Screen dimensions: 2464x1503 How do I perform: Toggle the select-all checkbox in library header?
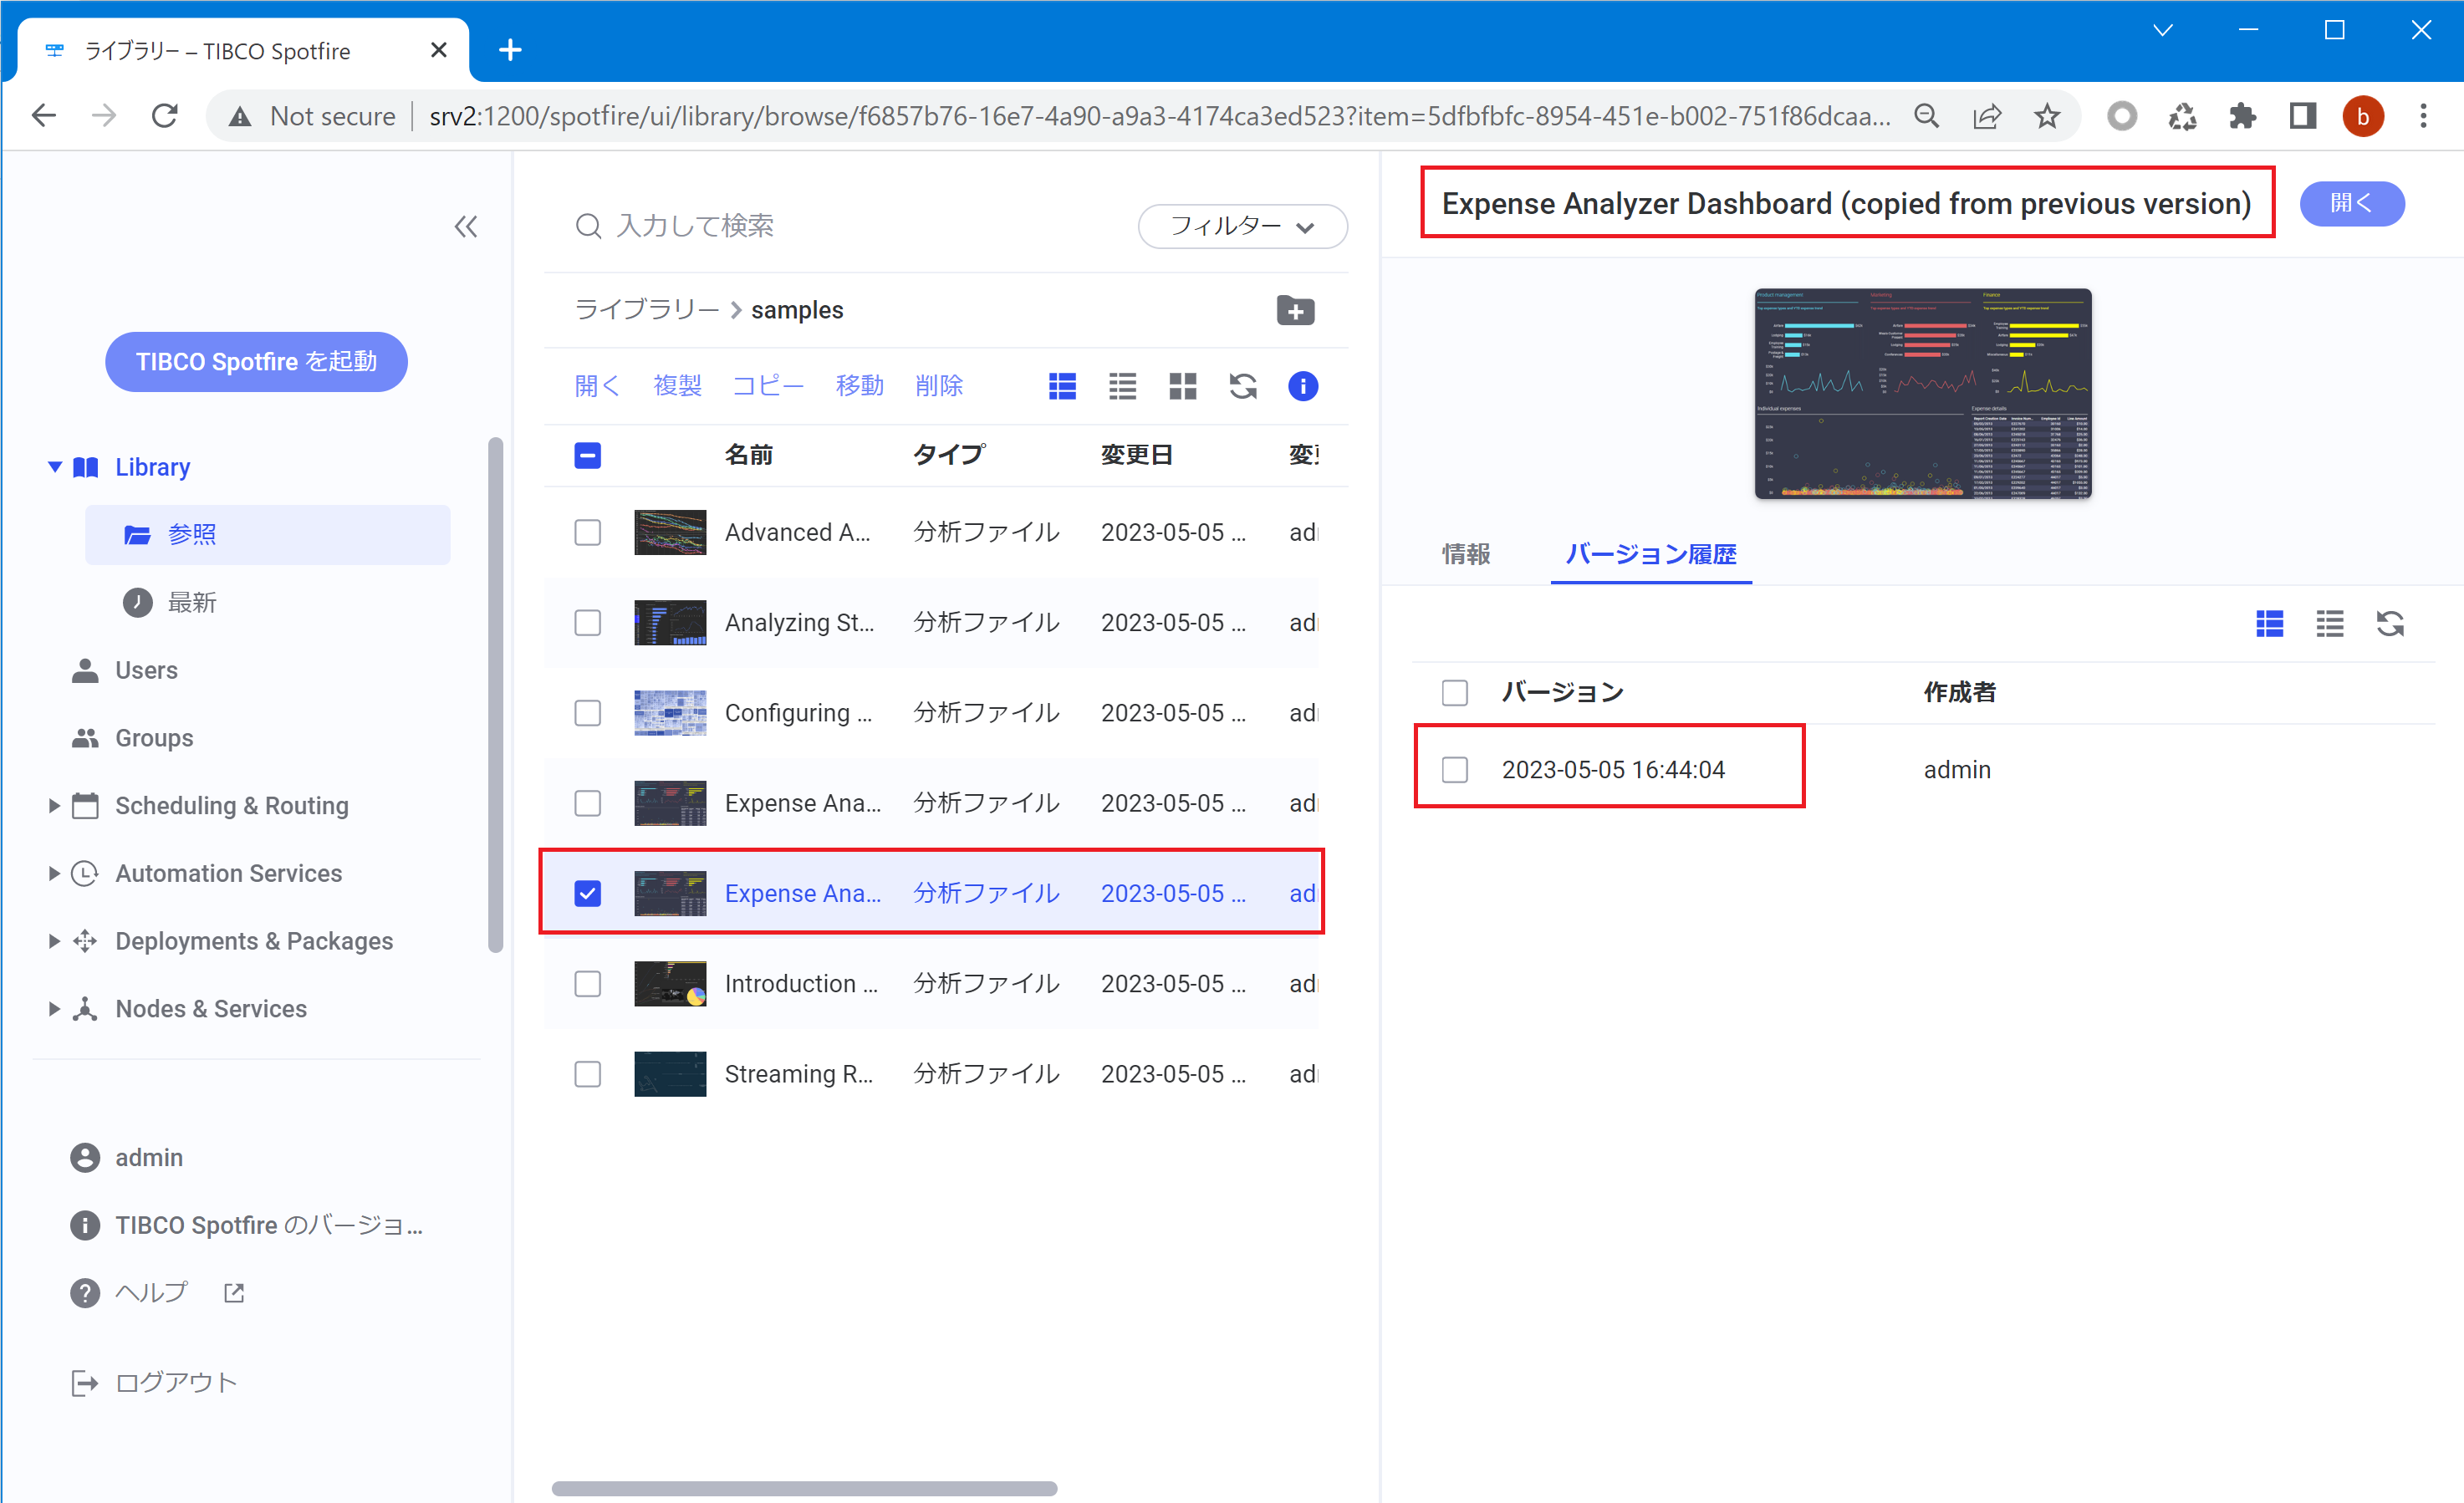click(x=588, y=456)
